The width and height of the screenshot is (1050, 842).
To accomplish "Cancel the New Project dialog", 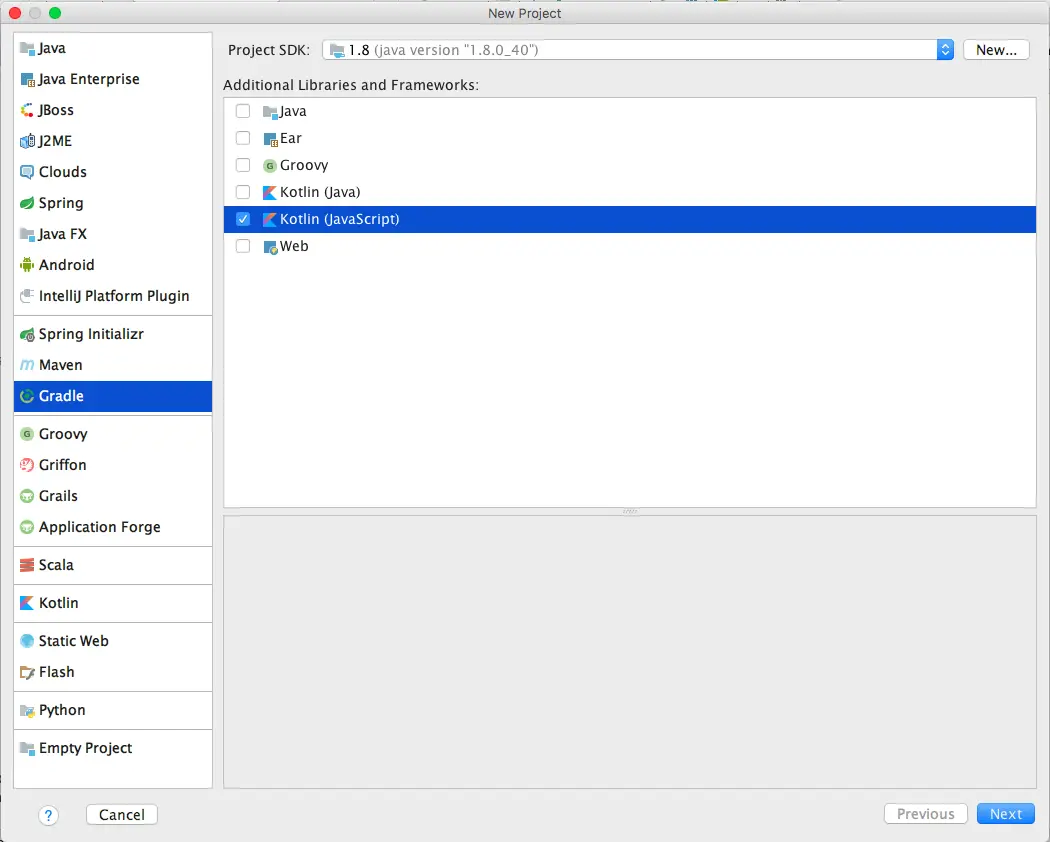I will (x=122, y=815).
